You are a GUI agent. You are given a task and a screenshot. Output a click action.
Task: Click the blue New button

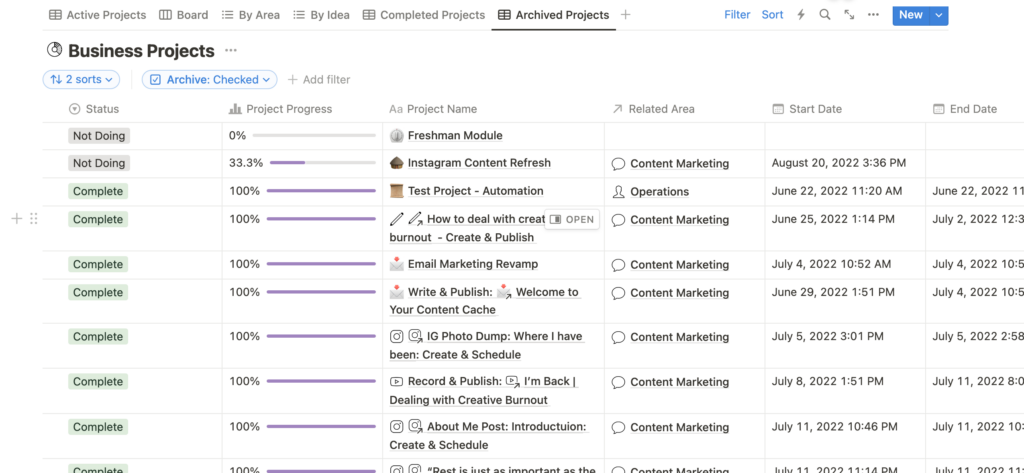point(910,15)
